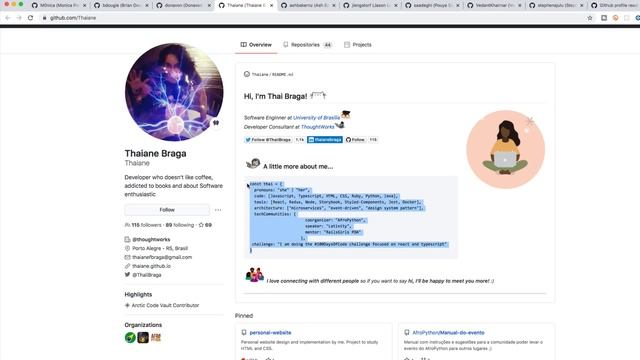
Task: Open the green globe organization avatar
Action: 130,338
